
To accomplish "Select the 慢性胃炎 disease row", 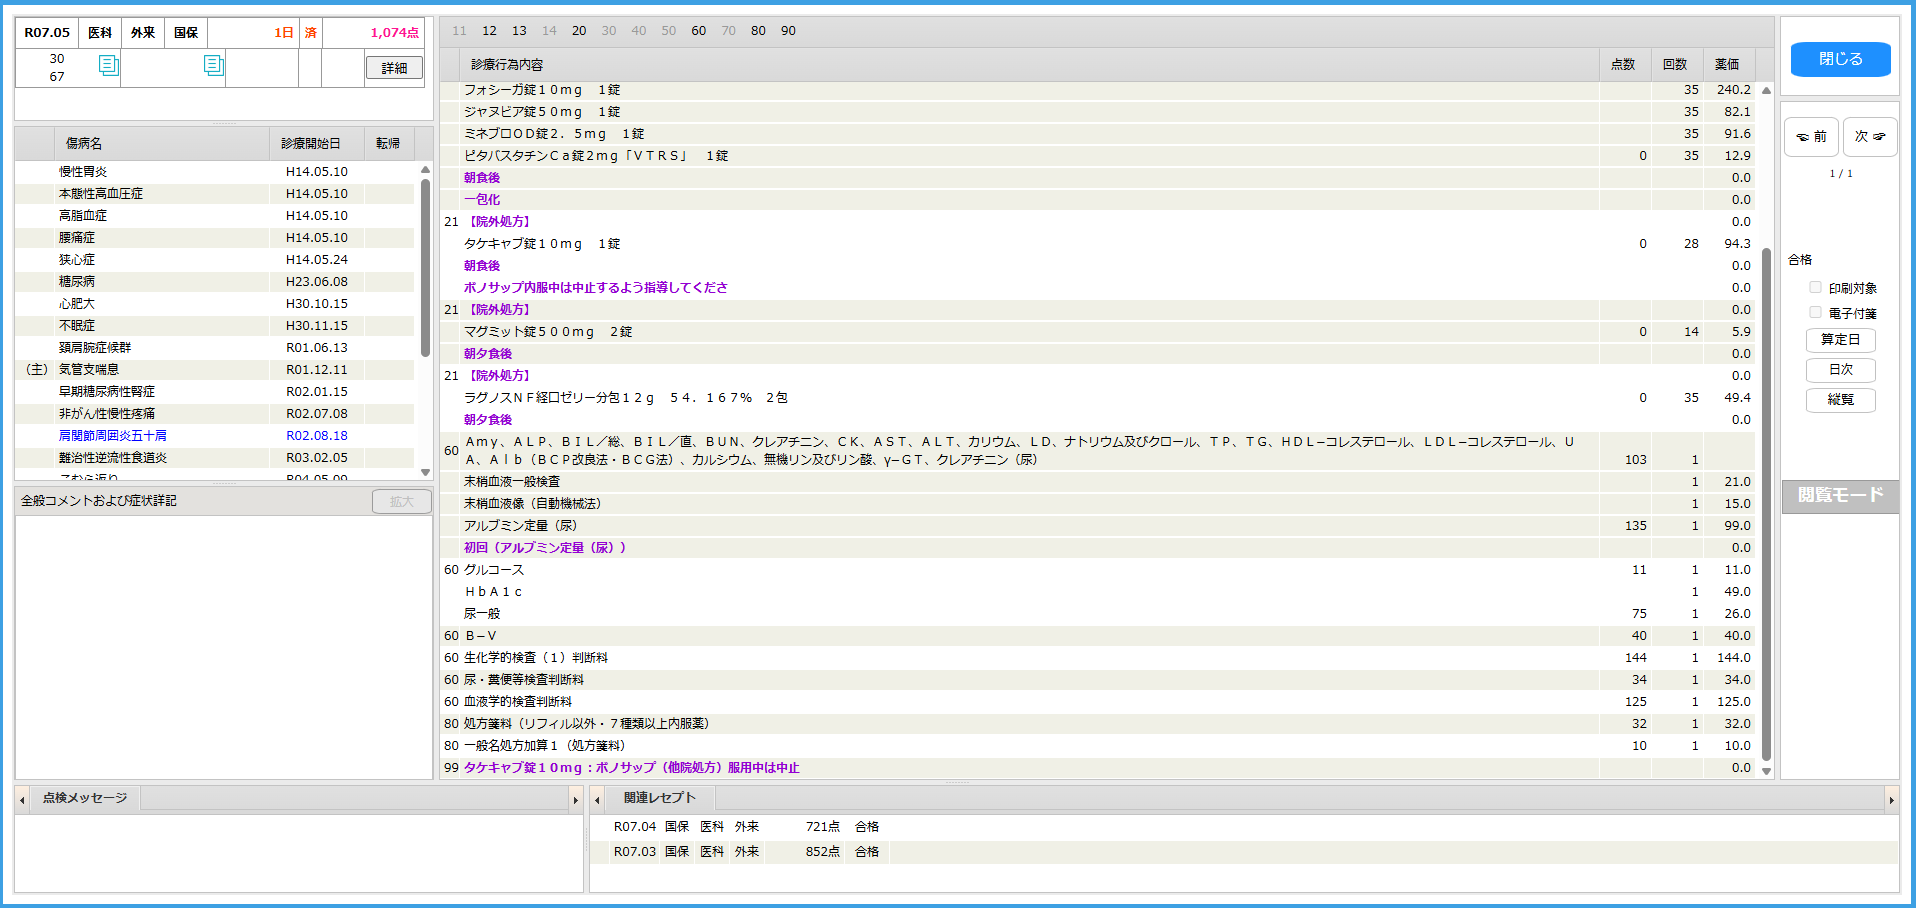I will click(x=215, y=172).
